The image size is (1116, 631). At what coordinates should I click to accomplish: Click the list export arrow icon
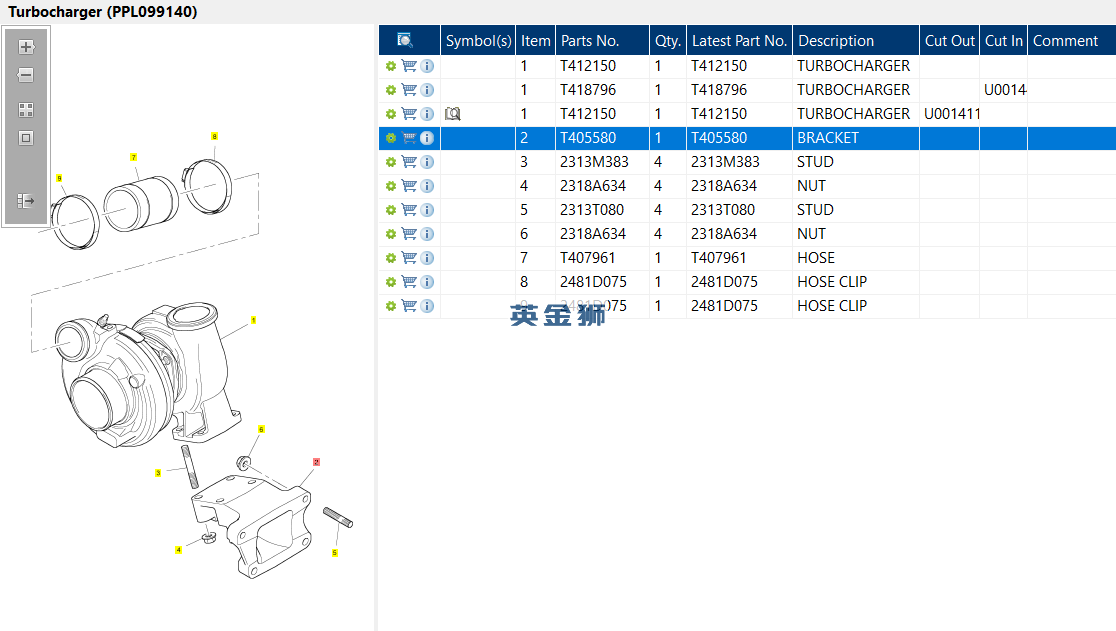(x=26, y=201)
